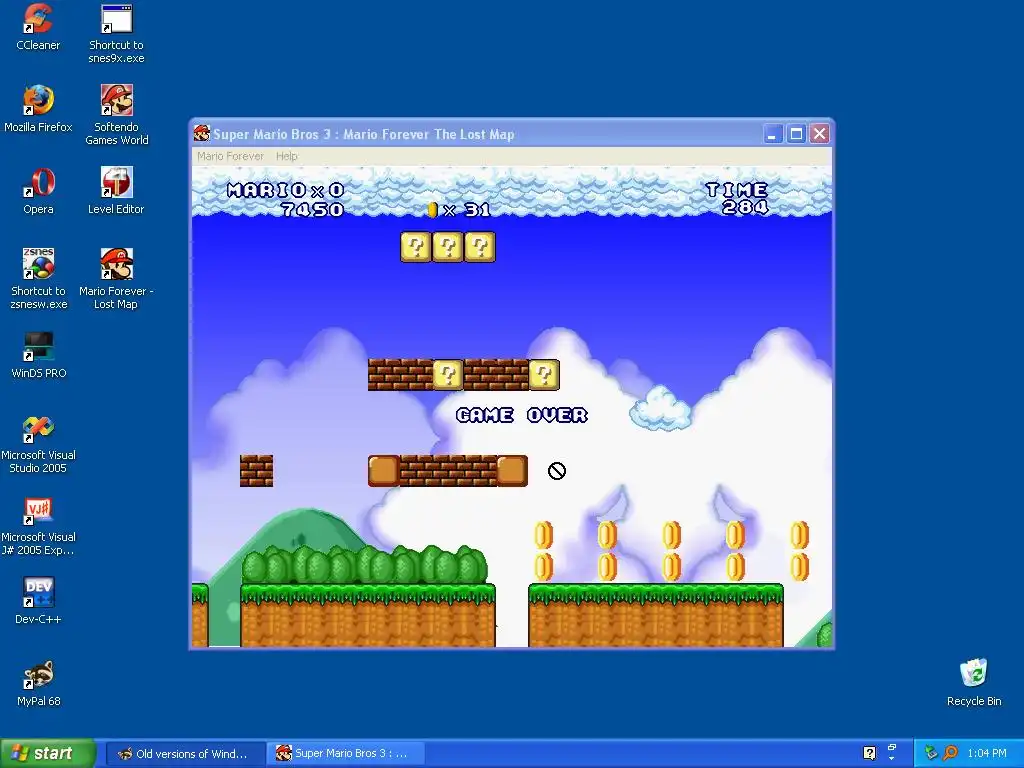Click the 1:04 PM taskbar clock
The width and height of the screenshot is (1024, 768).
pos(987,754)
